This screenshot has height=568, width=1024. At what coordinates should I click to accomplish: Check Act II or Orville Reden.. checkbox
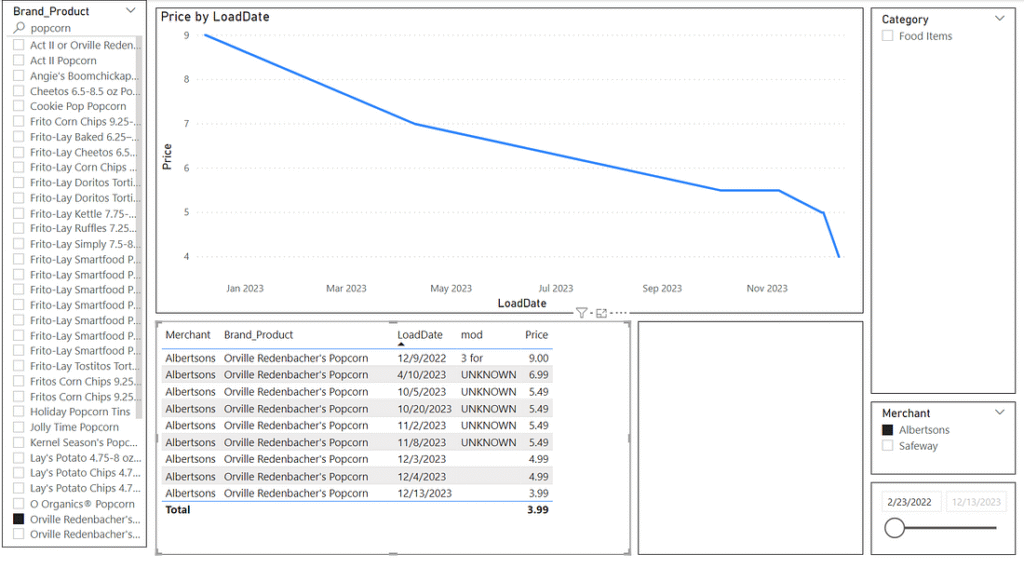[18, 45]
